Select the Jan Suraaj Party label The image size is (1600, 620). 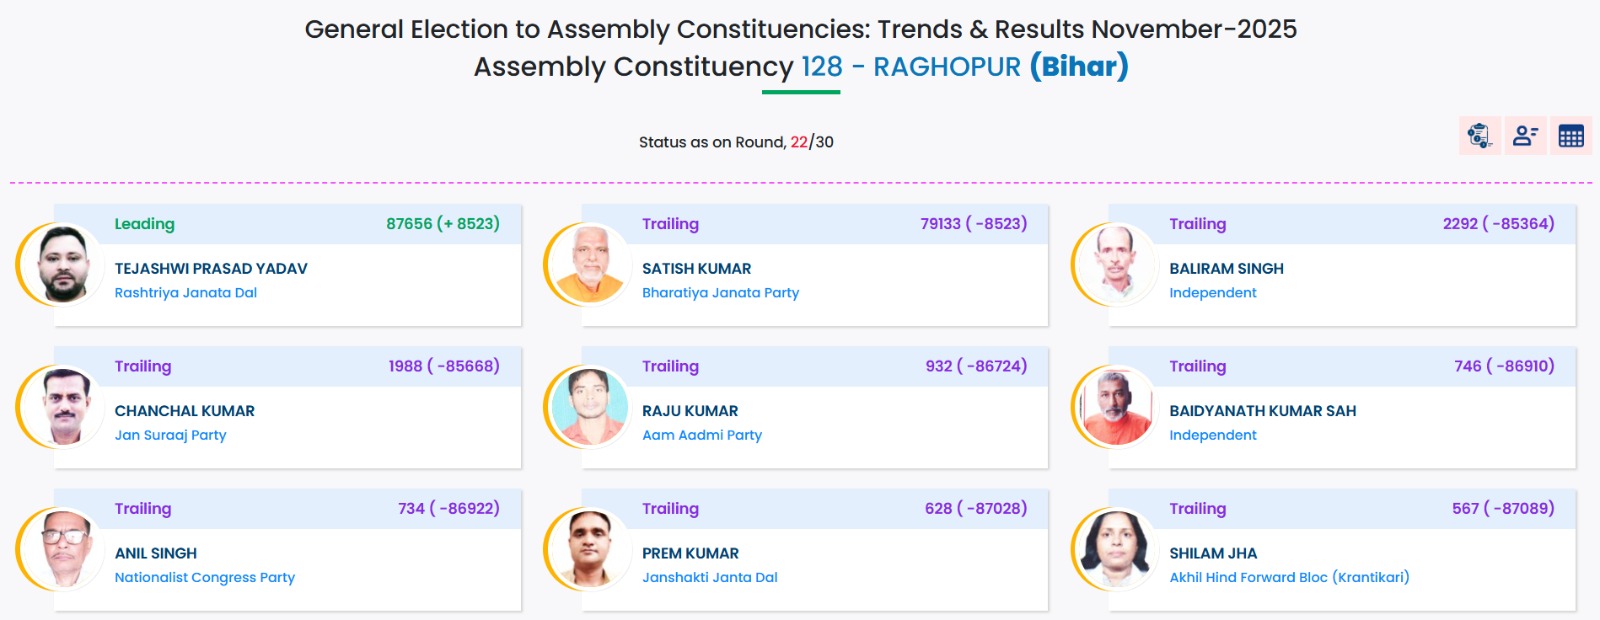[x=170, y=435]
